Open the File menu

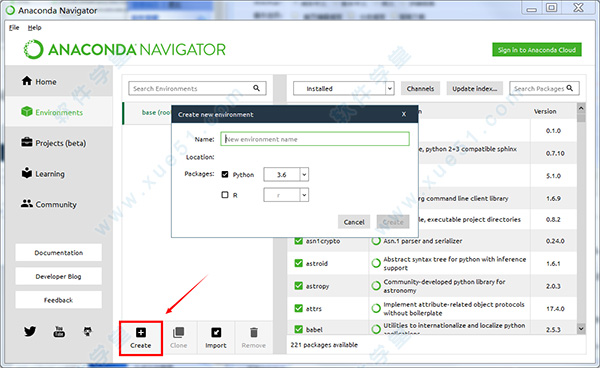pos(14,28)
